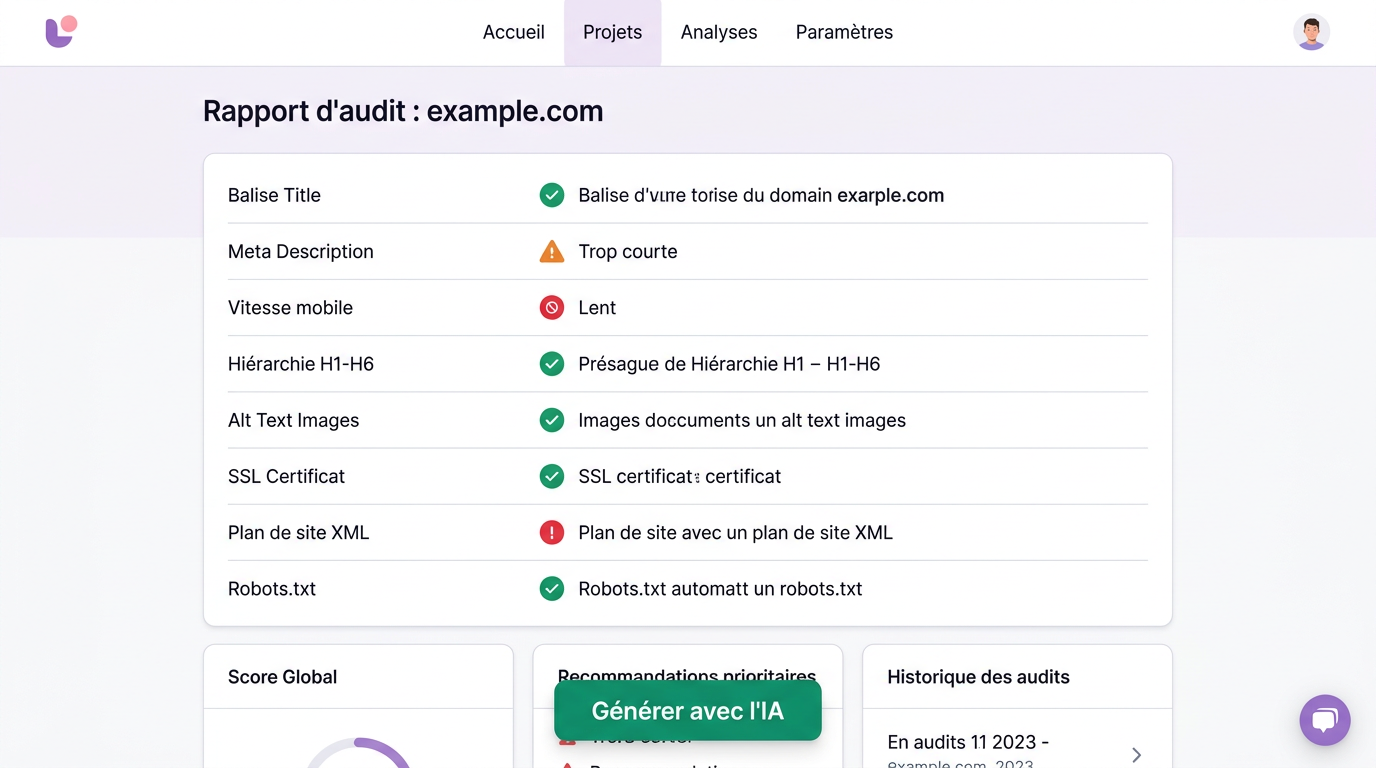
Task: Click the green check icon for SSL Certificat
Action: [x=552, y=476]
